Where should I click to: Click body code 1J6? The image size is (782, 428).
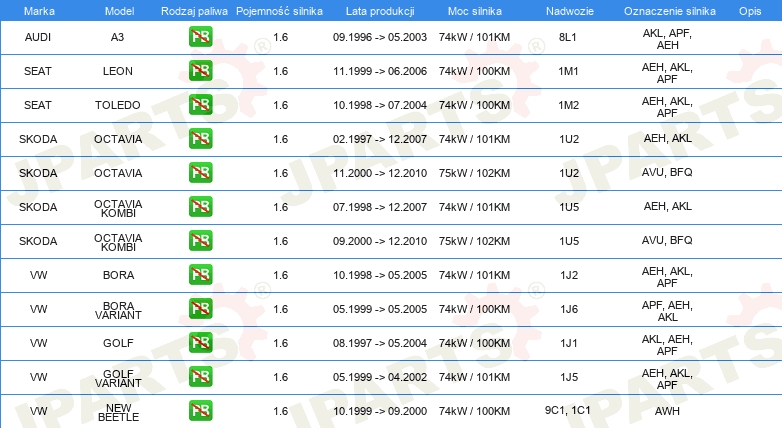point(569,309)
